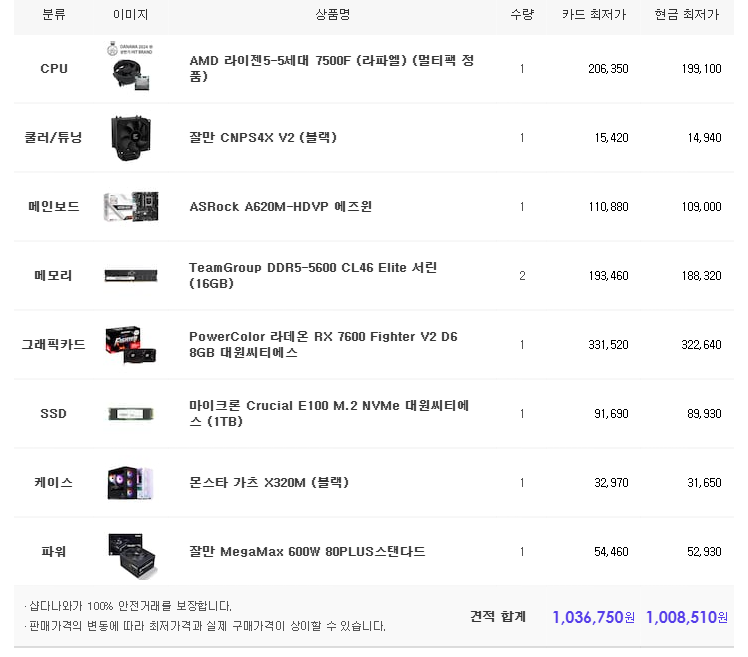Click the 카드 최저가 column header
The width and height of the screenshot is (748, 657).
coord(594,15)
